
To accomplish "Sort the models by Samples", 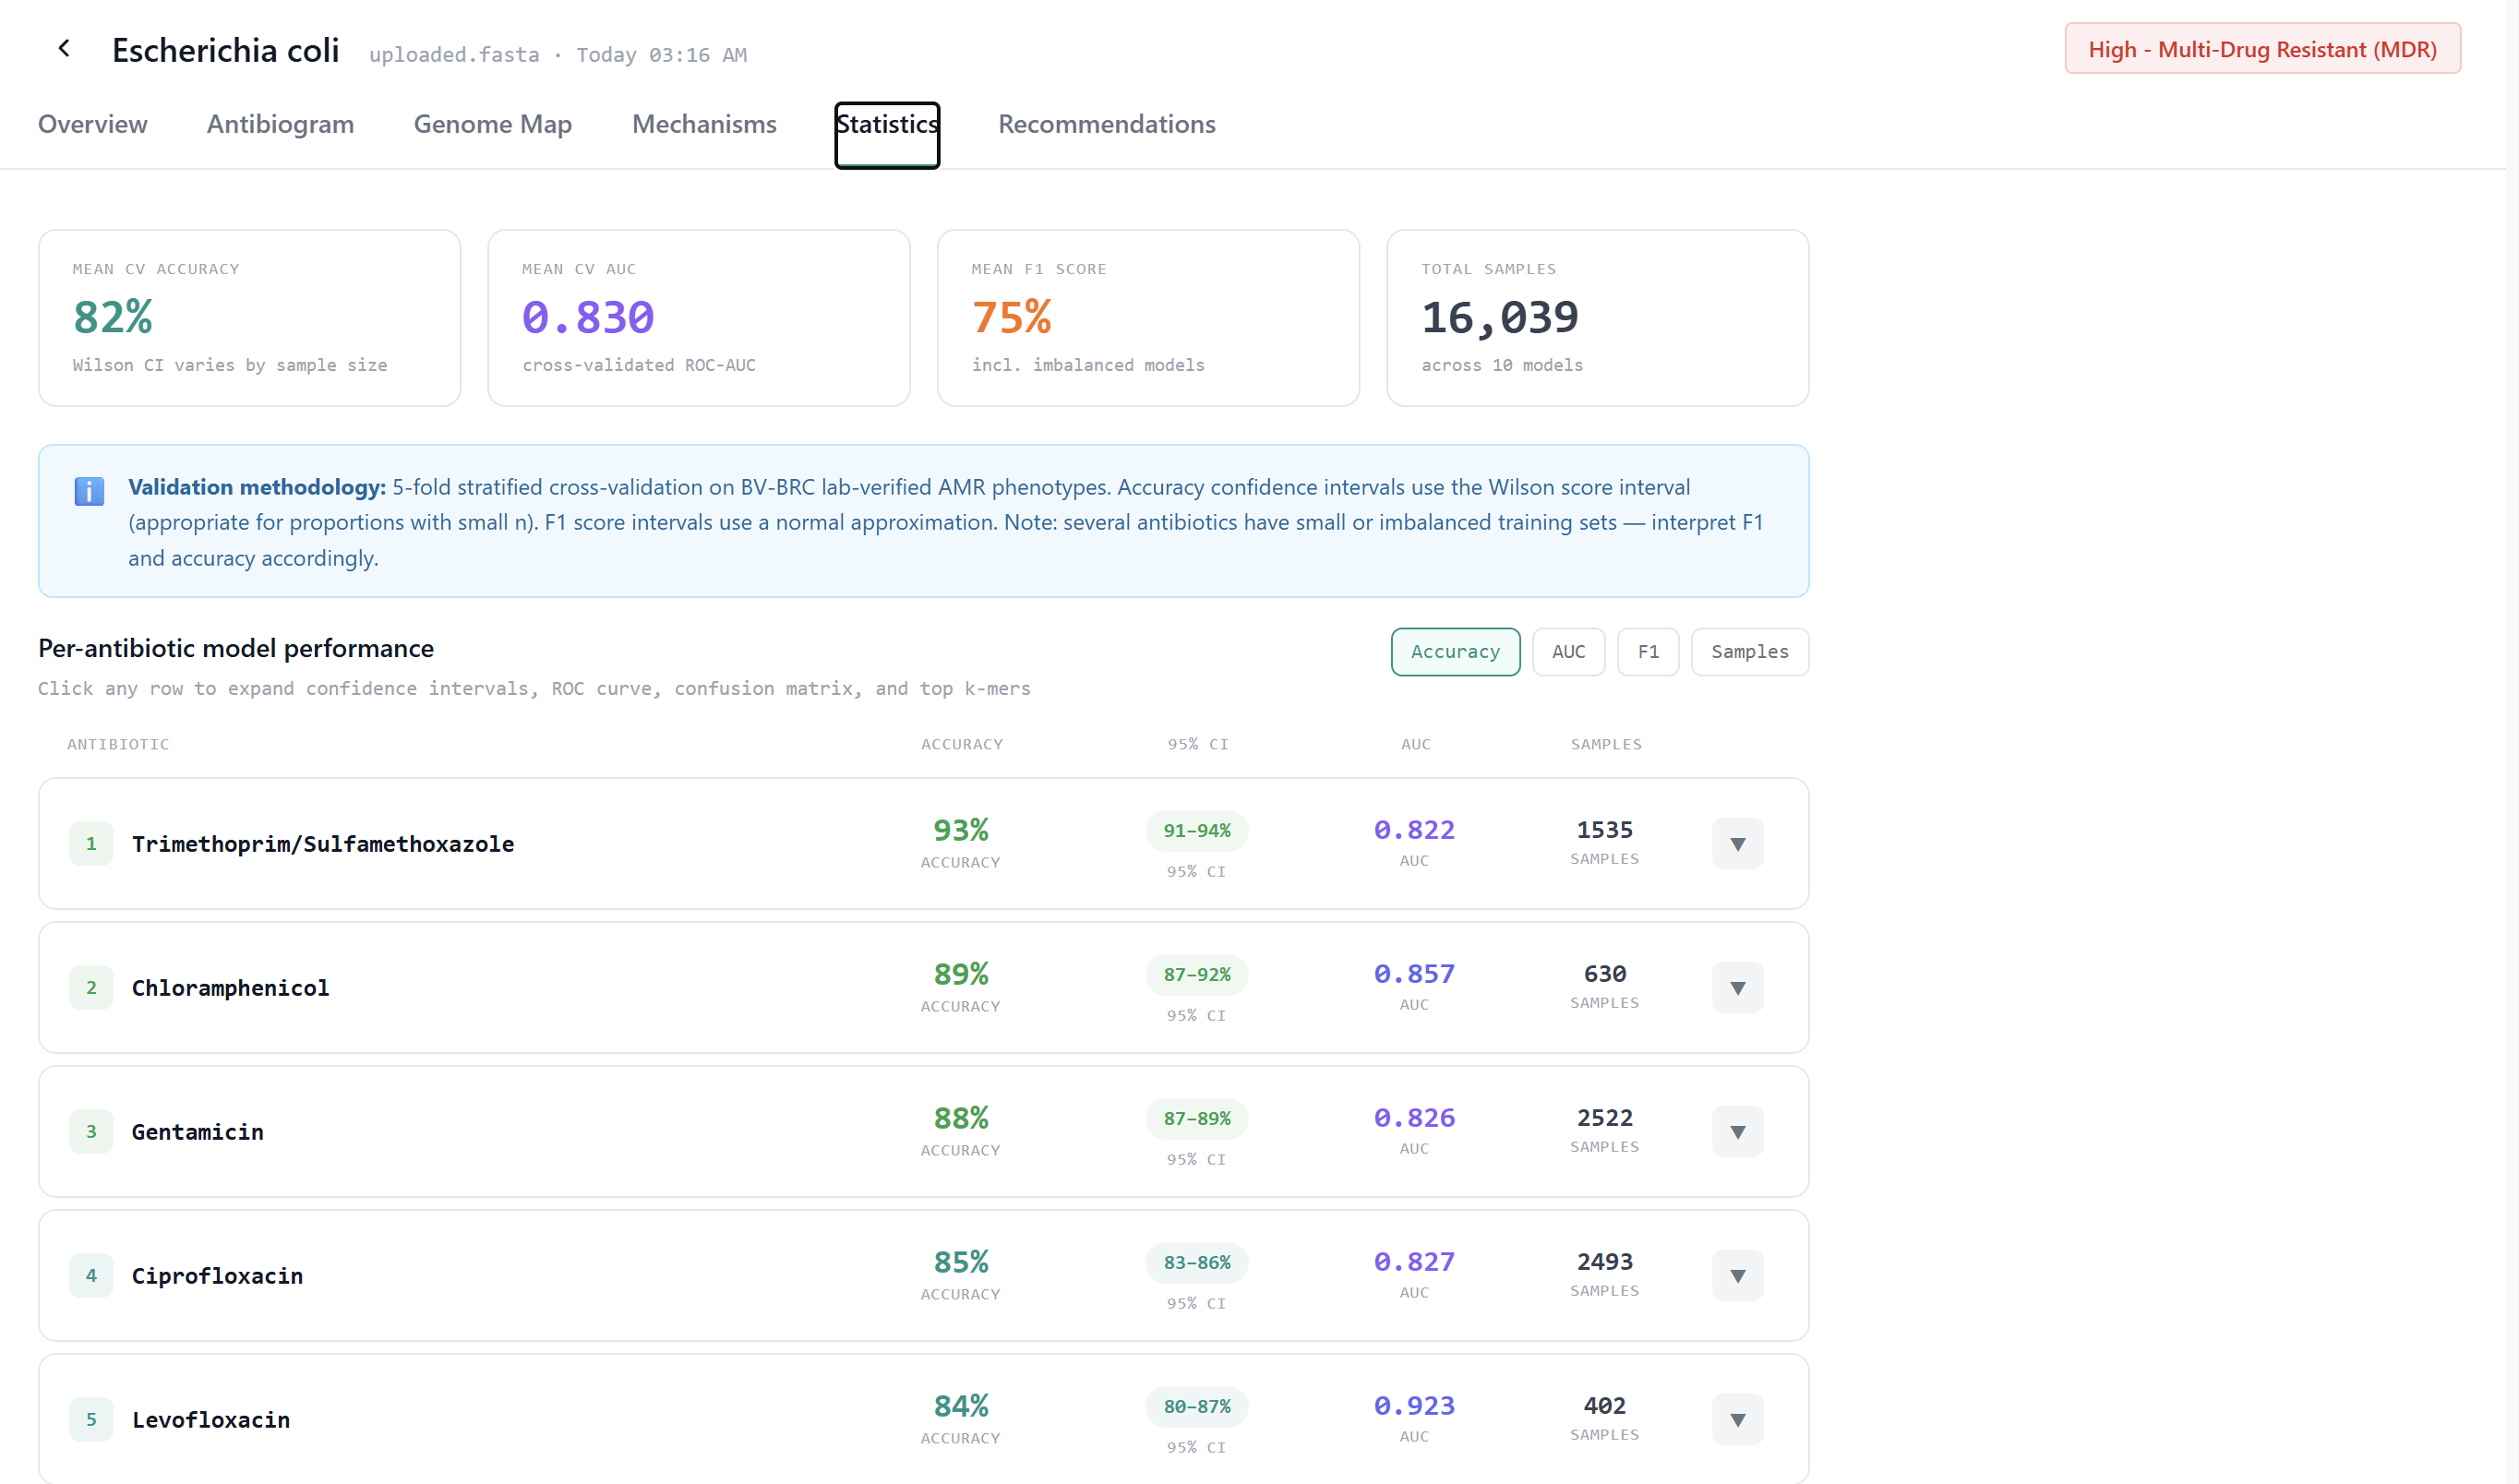I will point(1748,652).
